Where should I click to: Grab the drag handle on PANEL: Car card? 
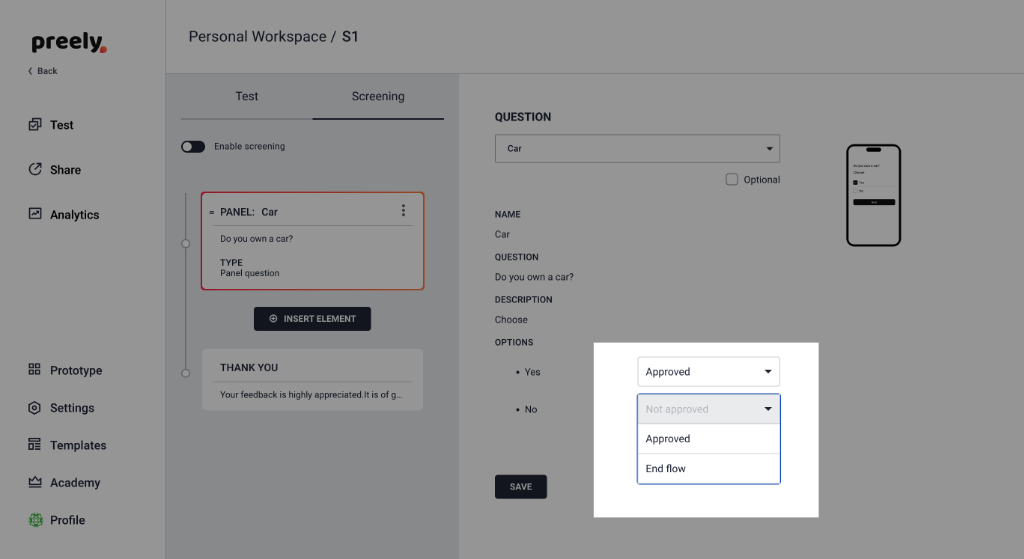(x=212, y=212)
